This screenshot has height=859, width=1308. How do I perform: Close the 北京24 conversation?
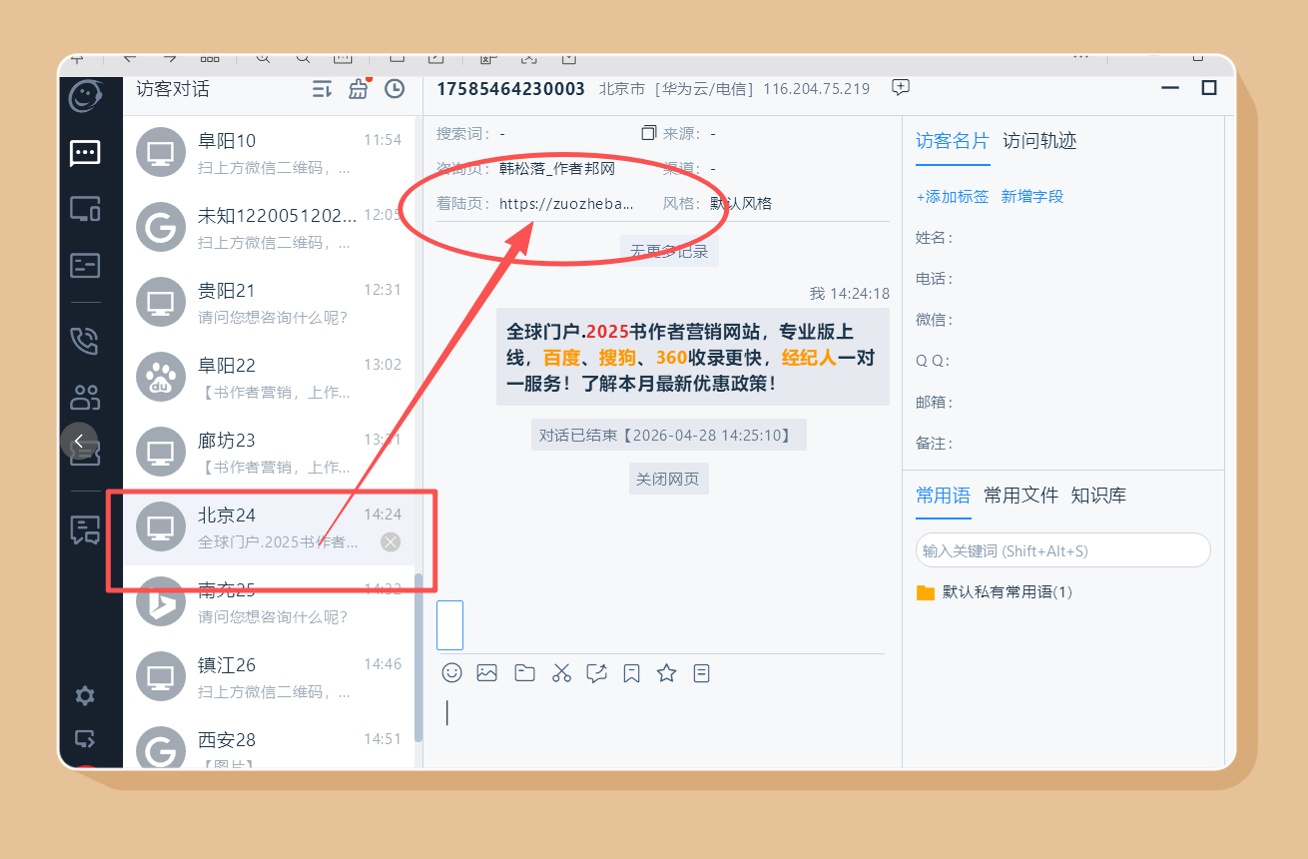[x=391, y=542]
